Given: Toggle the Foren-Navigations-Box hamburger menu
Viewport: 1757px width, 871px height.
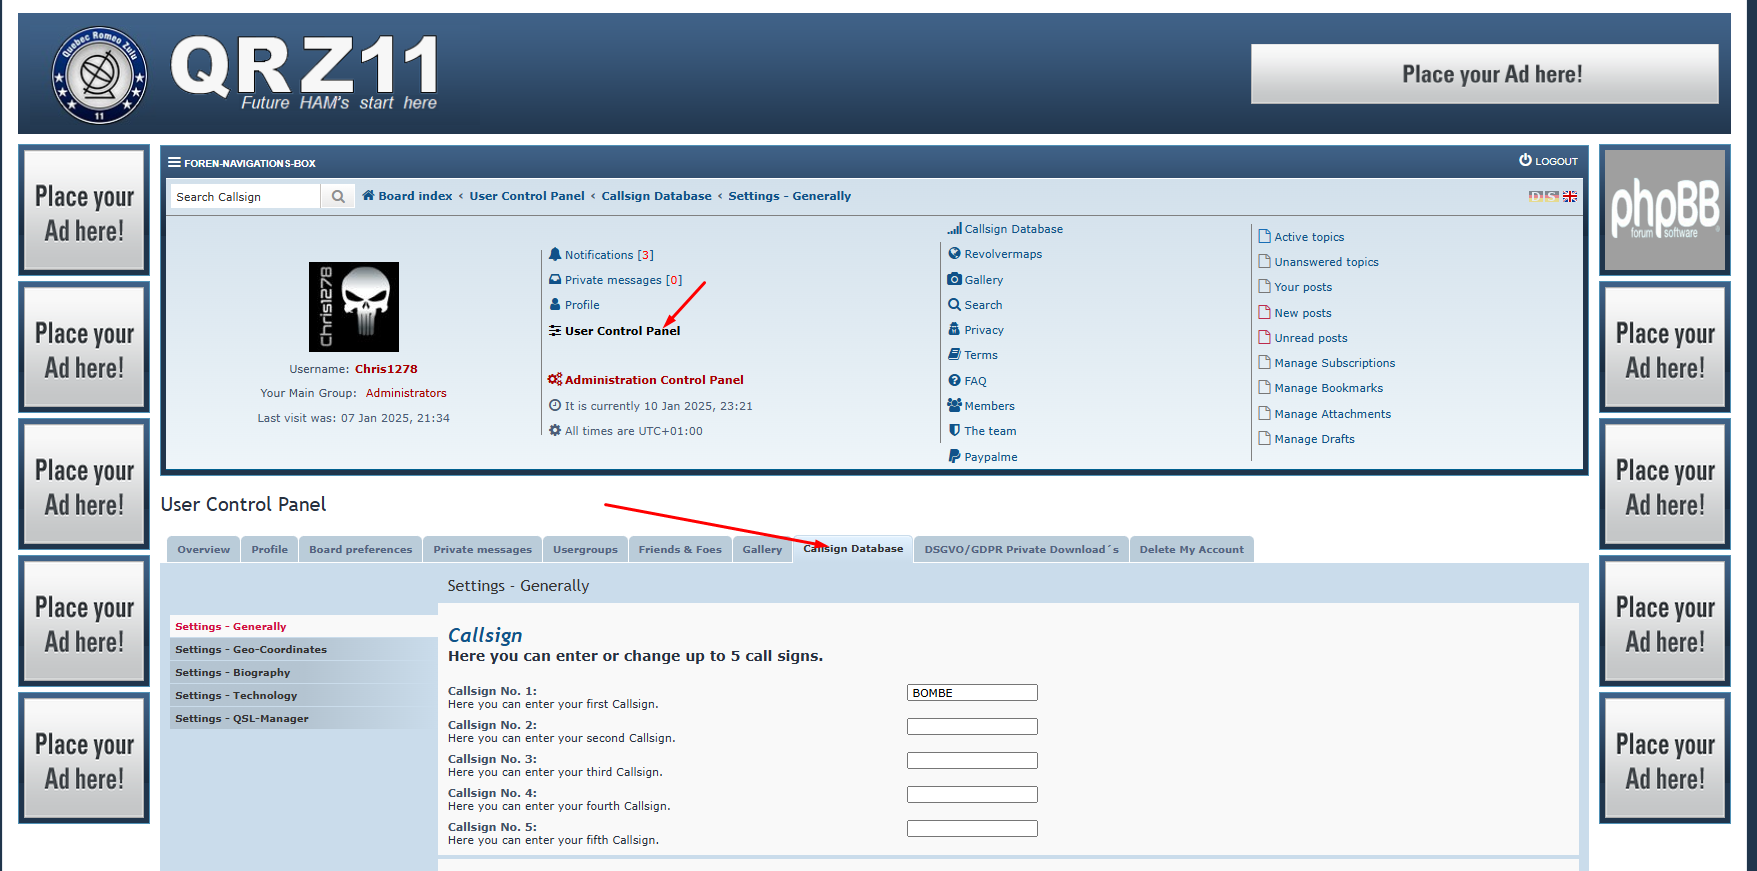Looking at the screenshot, I should point(174,162).
